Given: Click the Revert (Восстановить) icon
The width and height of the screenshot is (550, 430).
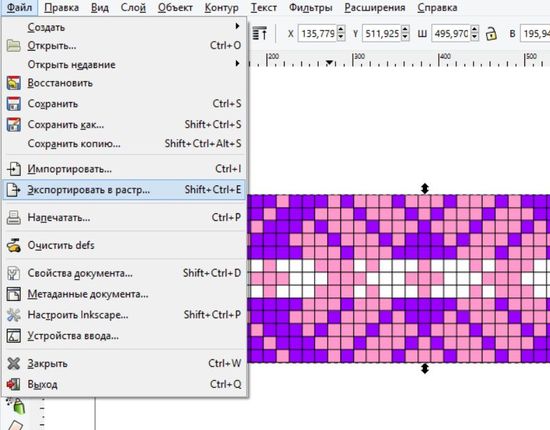Looking at the screenshot, I should 14,83.
